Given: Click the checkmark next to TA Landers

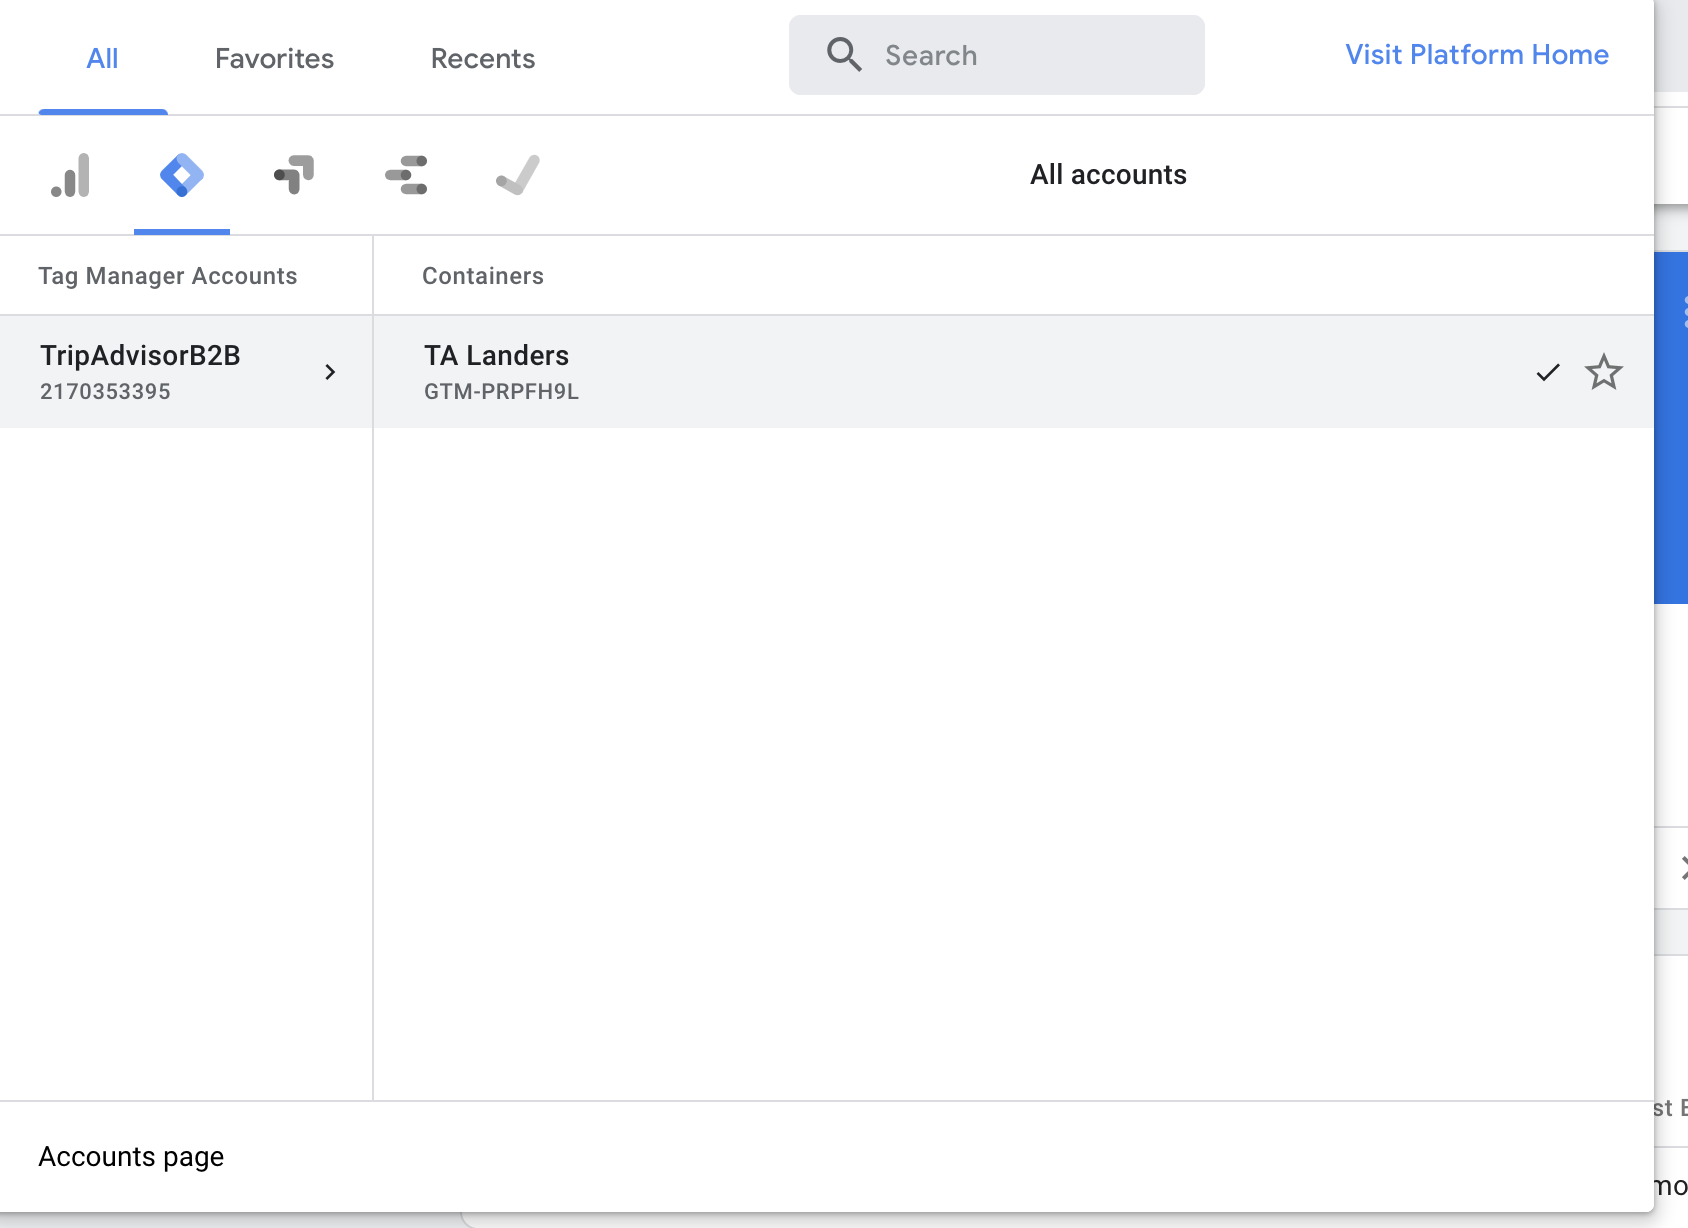Looking at the screenshot, I should (x=1548, y=372).
